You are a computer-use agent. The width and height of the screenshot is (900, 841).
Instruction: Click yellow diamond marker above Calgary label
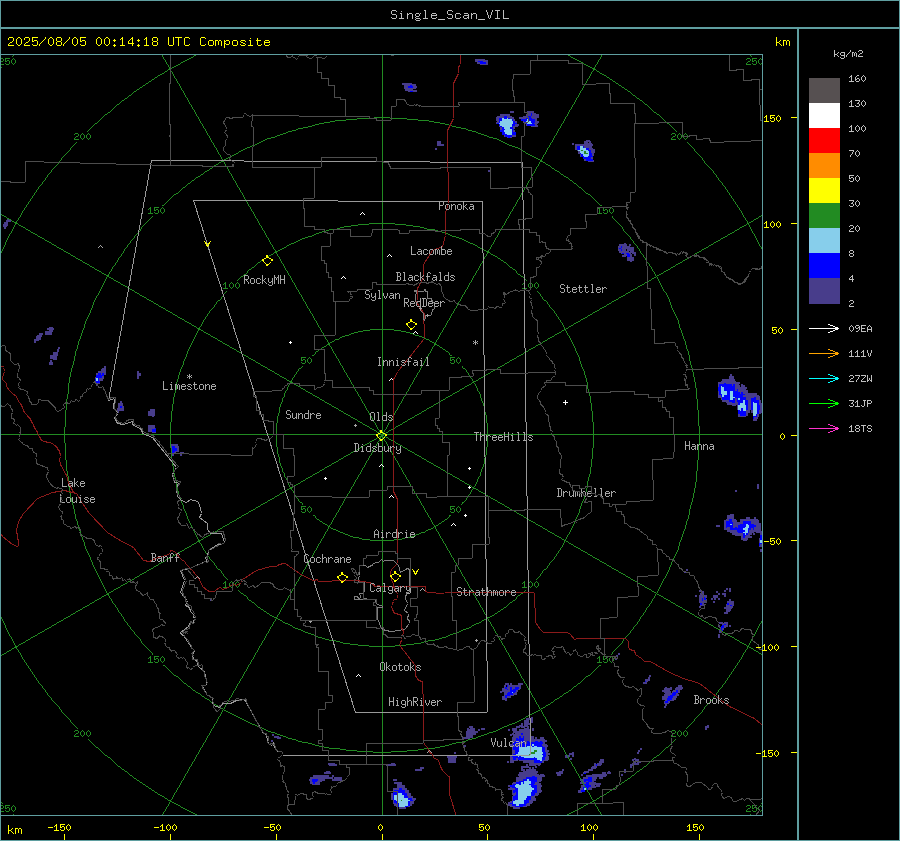pos(395,576)
